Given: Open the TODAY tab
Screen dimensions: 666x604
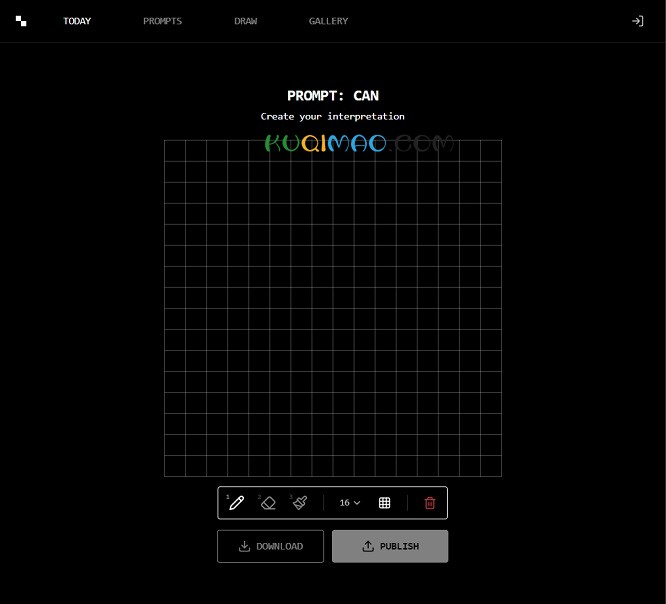Looking at the screenshot, I should point(77,21).
